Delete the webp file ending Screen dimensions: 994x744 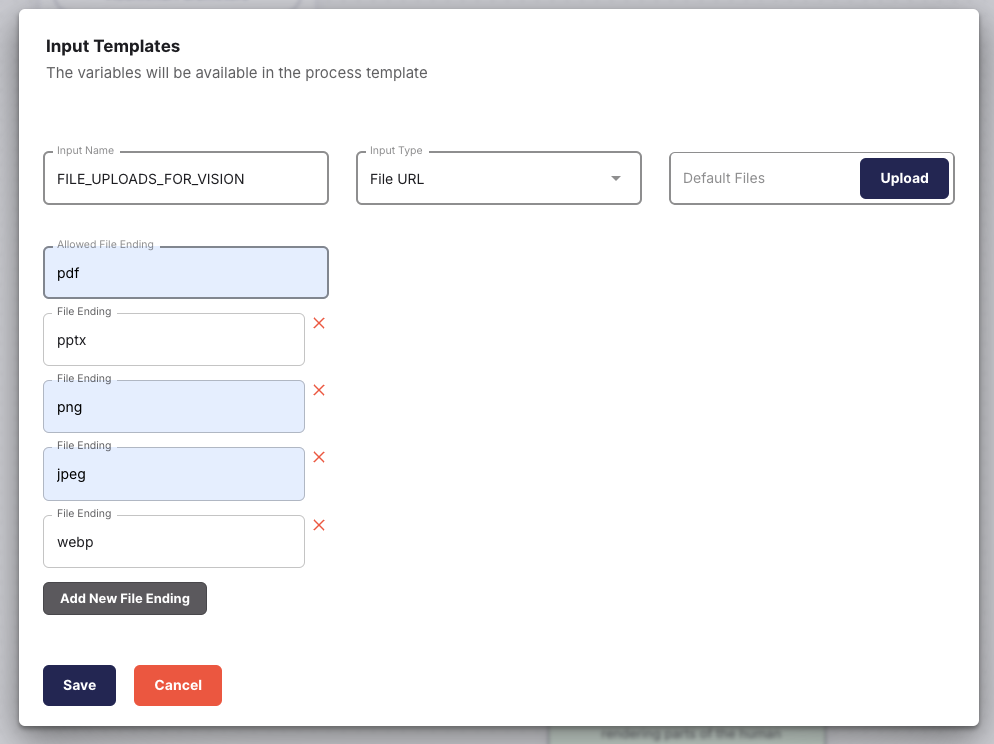coord(319,525)
